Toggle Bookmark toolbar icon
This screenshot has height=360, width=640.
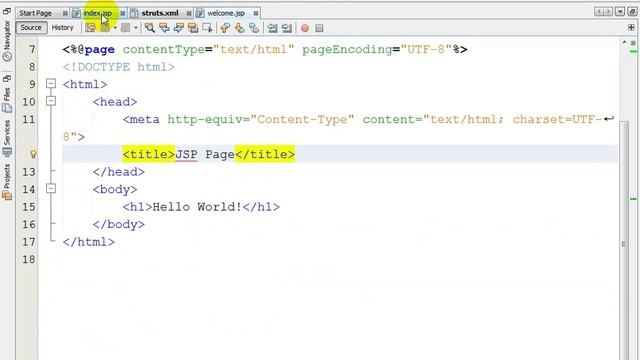[254, 28]
